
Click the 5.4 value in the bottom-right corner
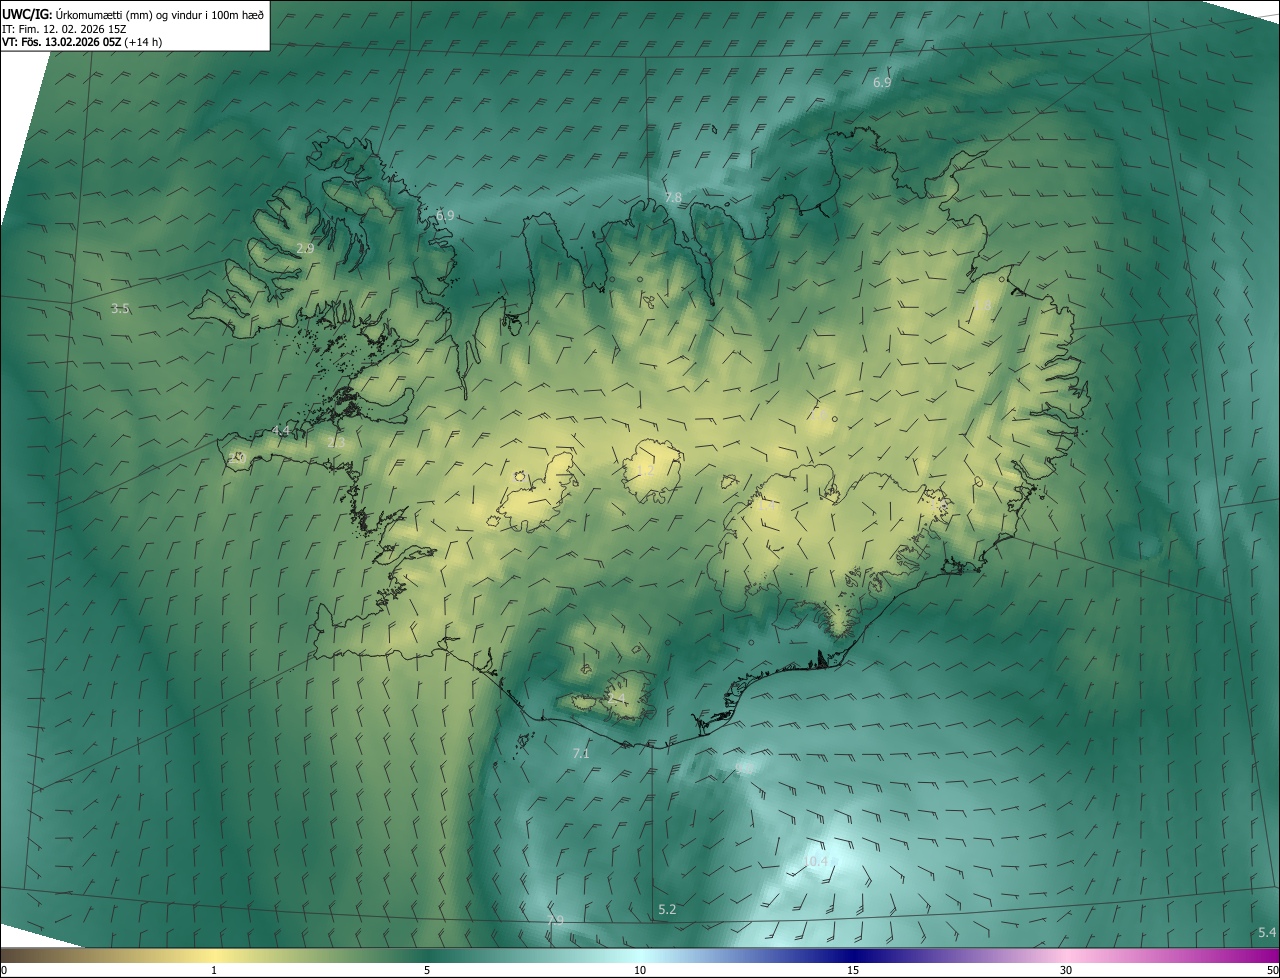1267,933
